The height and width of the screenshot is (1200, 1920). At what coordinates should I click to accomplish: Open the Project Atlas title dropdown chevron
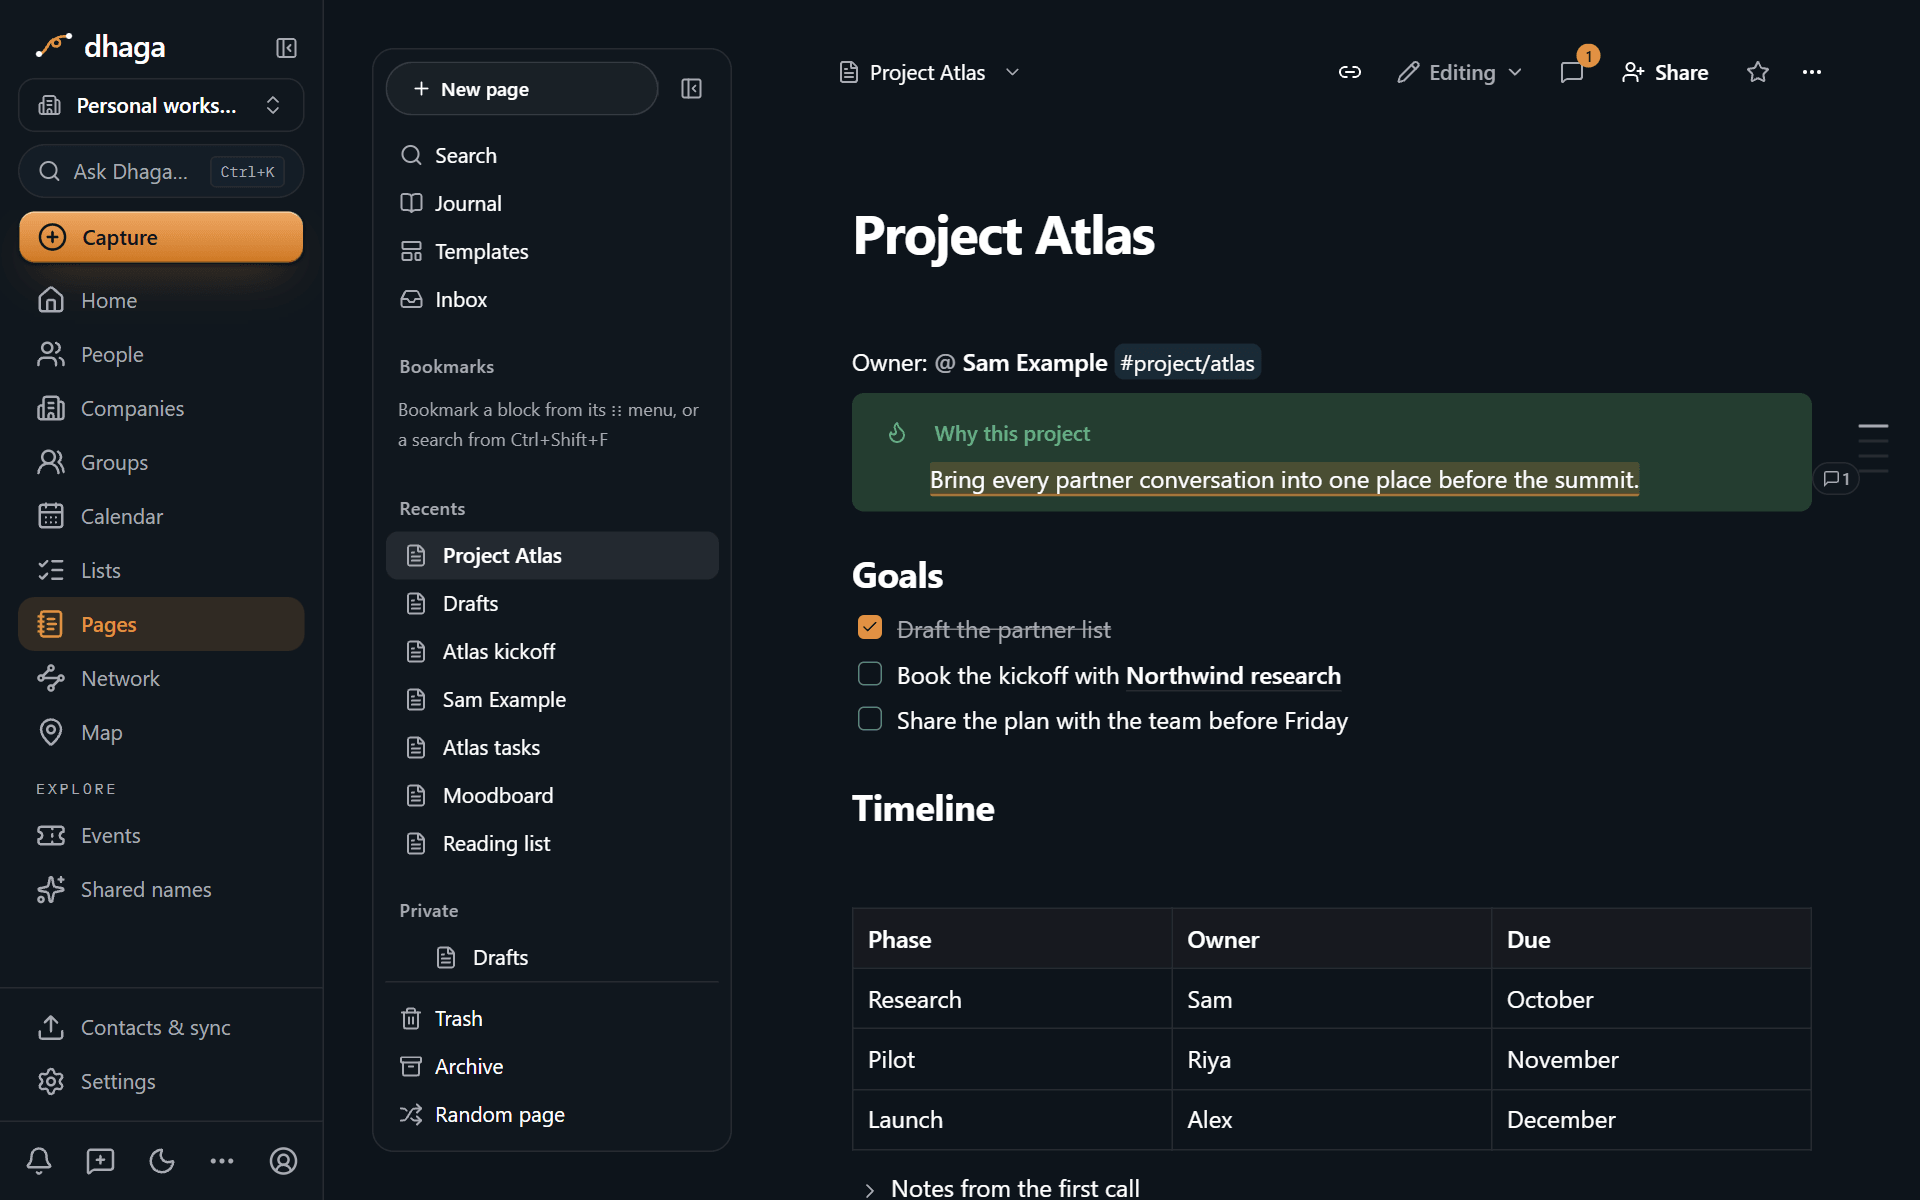tap(1012, 72)
